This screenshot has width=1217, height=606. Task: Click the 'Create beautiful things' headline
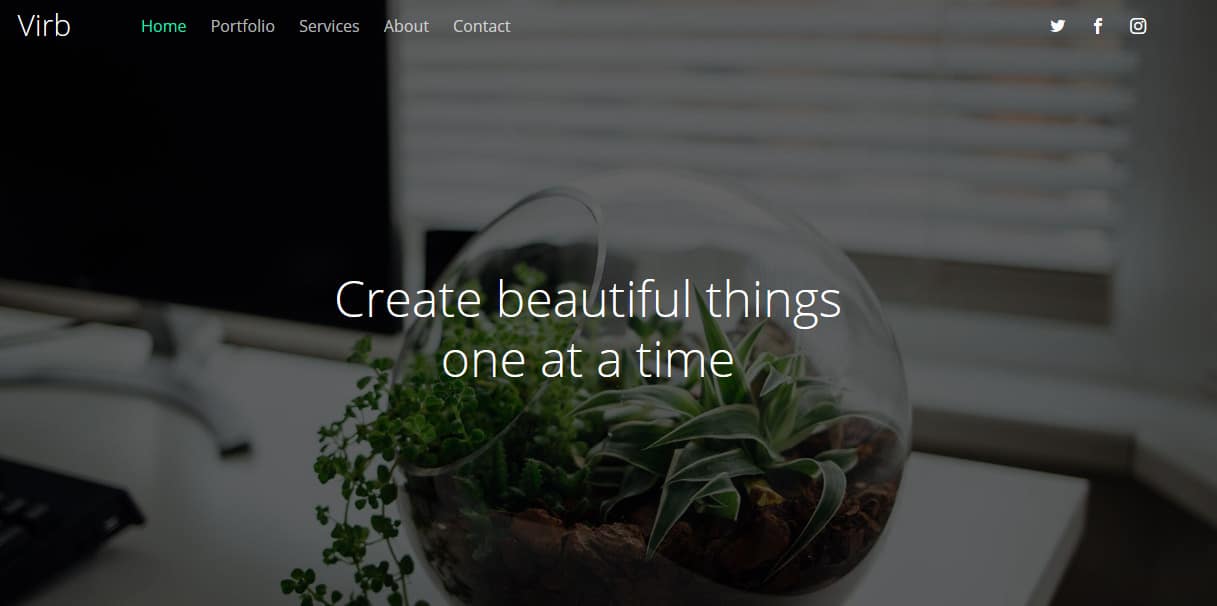tap(588, 300)
